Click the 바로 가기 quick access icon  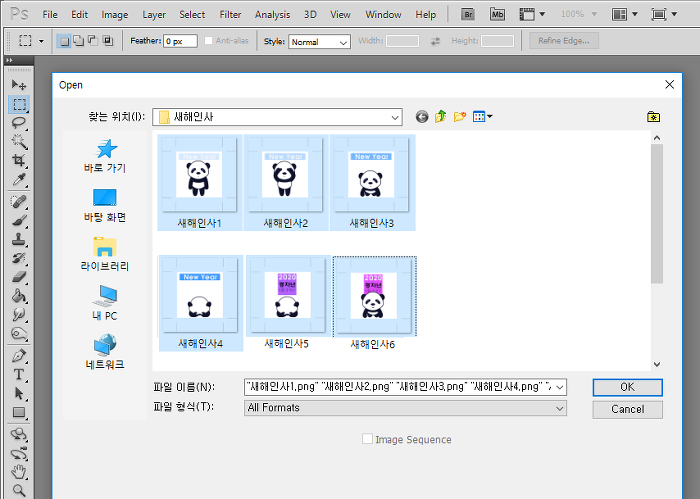pos(105,155)
